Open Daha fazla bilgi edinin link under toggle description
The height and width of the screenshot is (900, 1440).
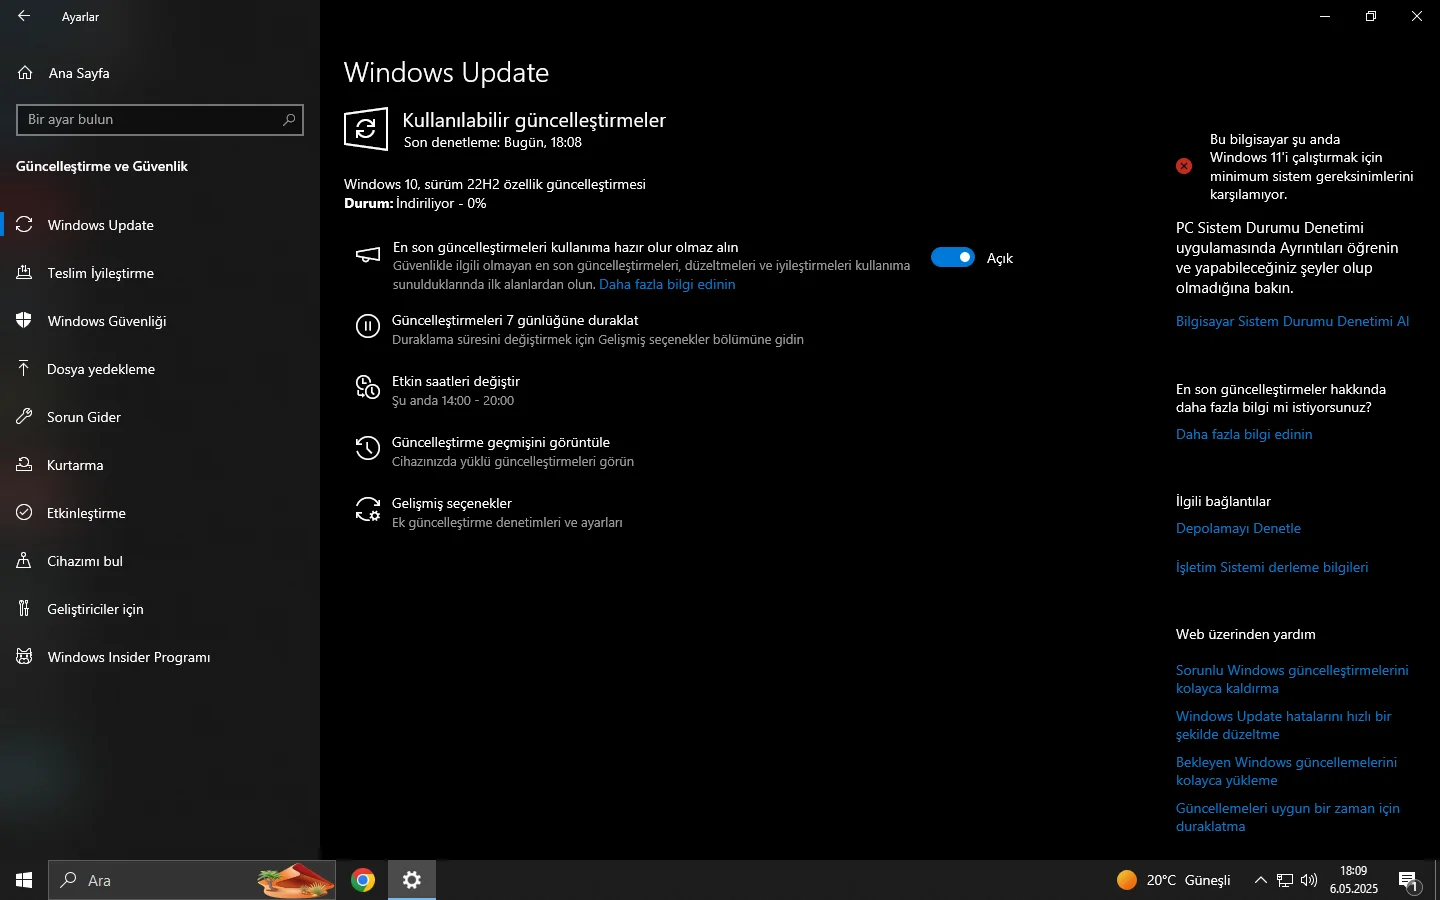click(667, 284)
